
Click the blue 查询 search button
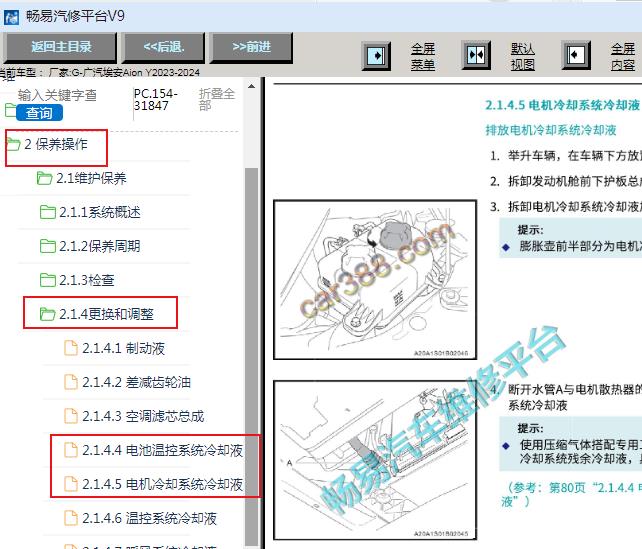39,113
